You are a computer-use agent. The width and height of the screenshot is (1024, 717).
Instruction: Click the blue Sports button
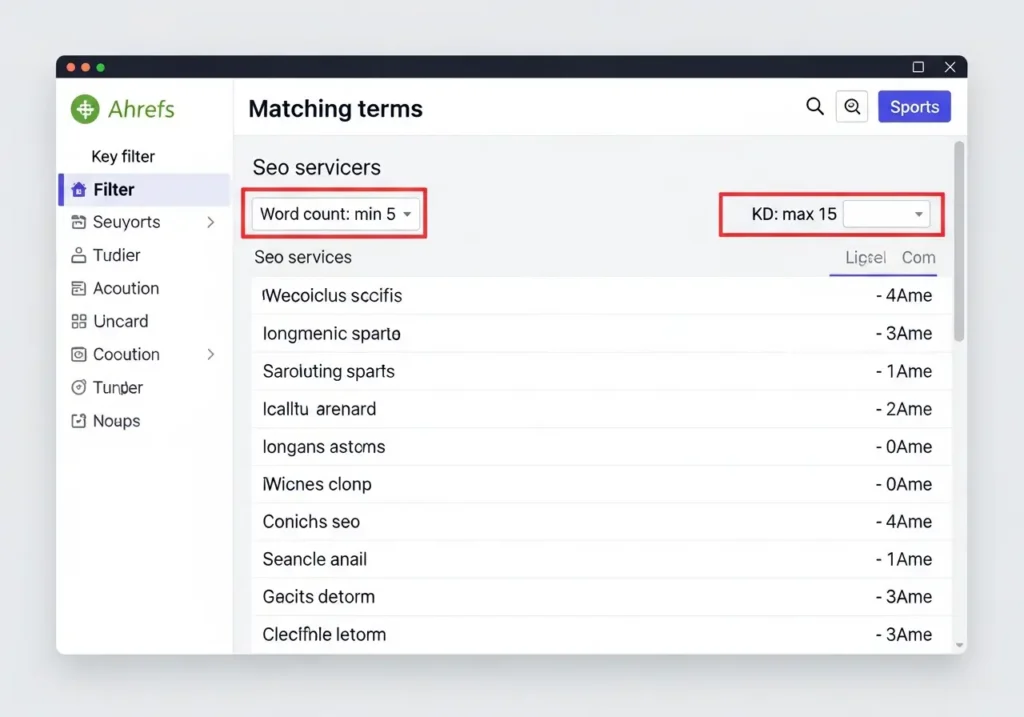[x=914, y=107]
